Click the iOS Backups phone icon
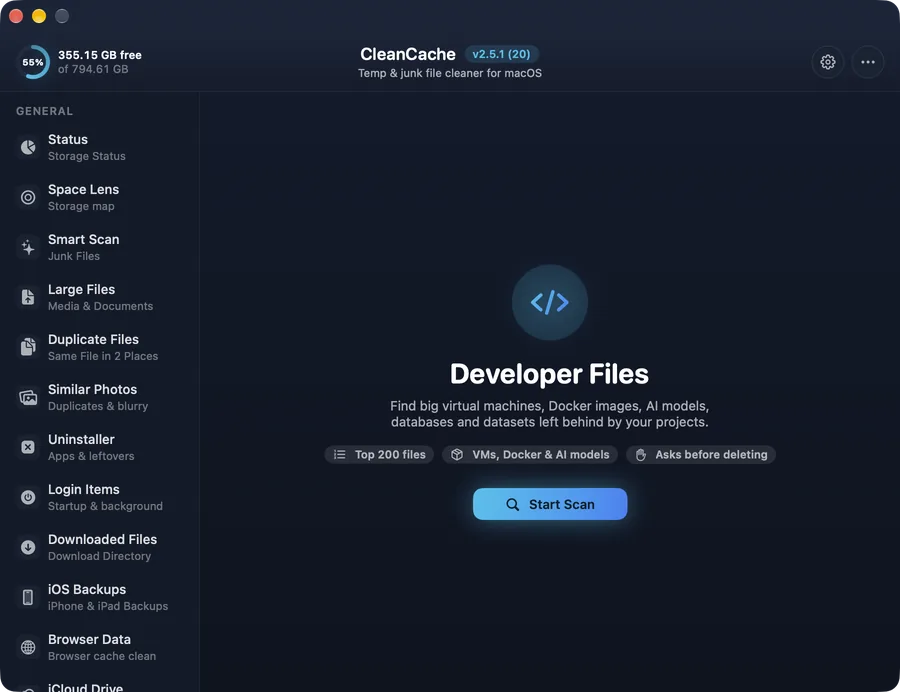Viewport: 900px width, 692px height. 28,597
